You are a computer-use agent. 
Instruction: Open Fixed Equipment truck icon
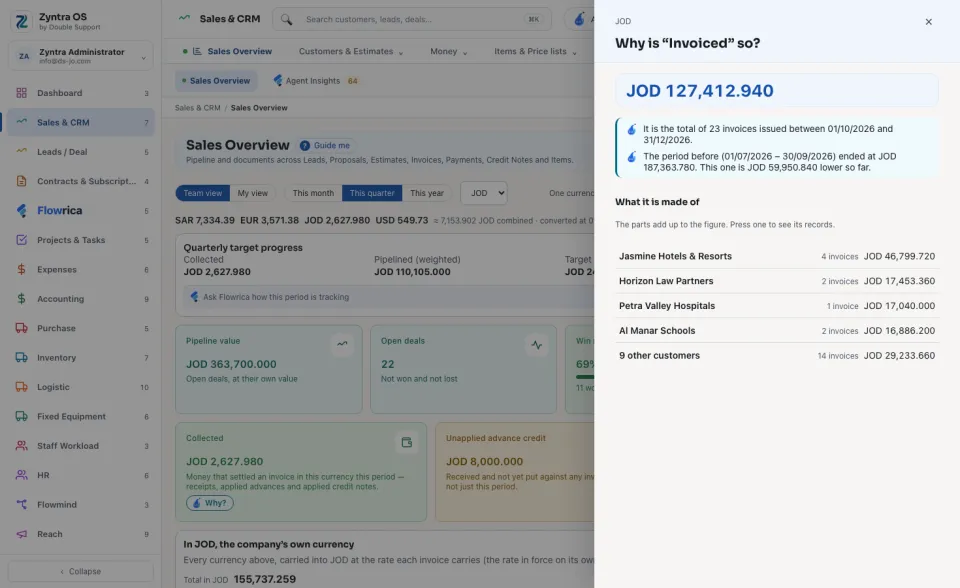click(x=21, y=416)
